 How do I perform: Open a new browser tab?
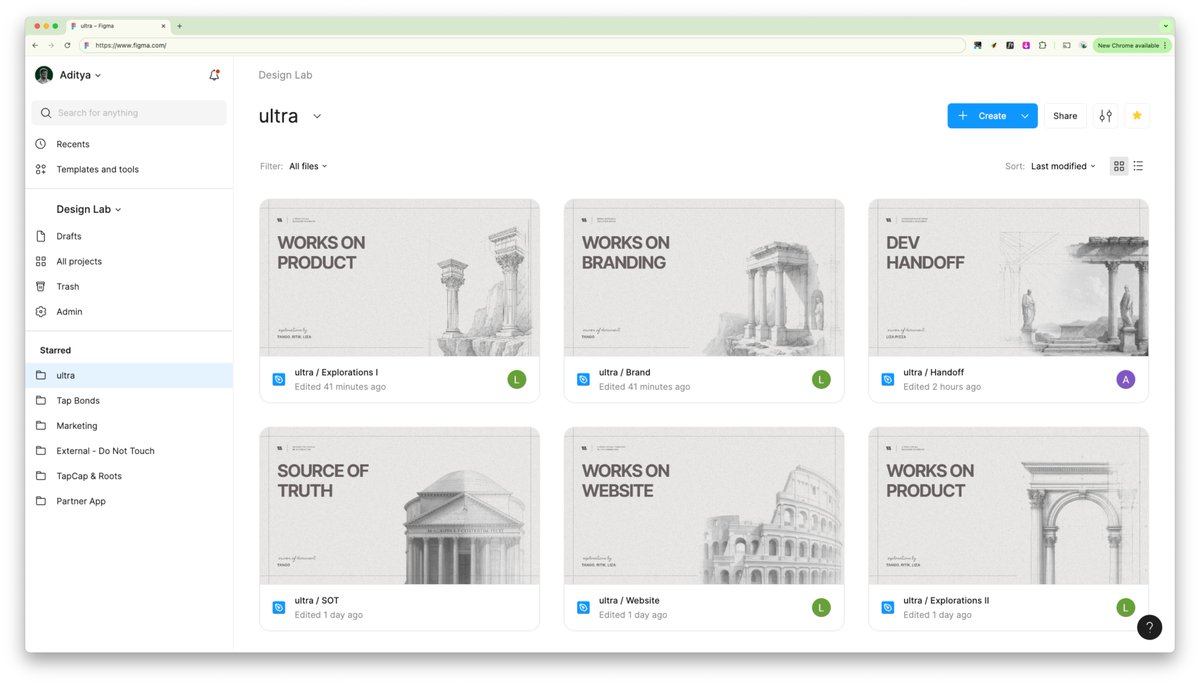click(180, 26)
